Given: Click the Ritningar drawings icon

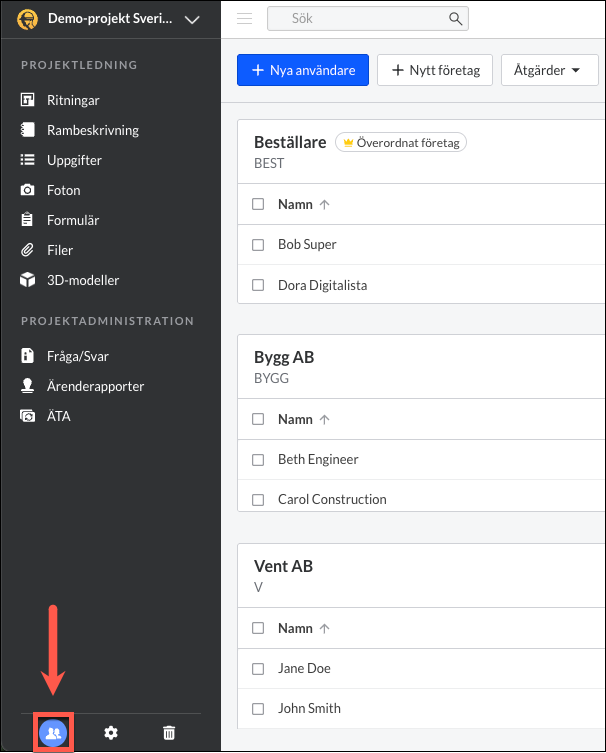Looking at the screenshot, I should point(27,100).
